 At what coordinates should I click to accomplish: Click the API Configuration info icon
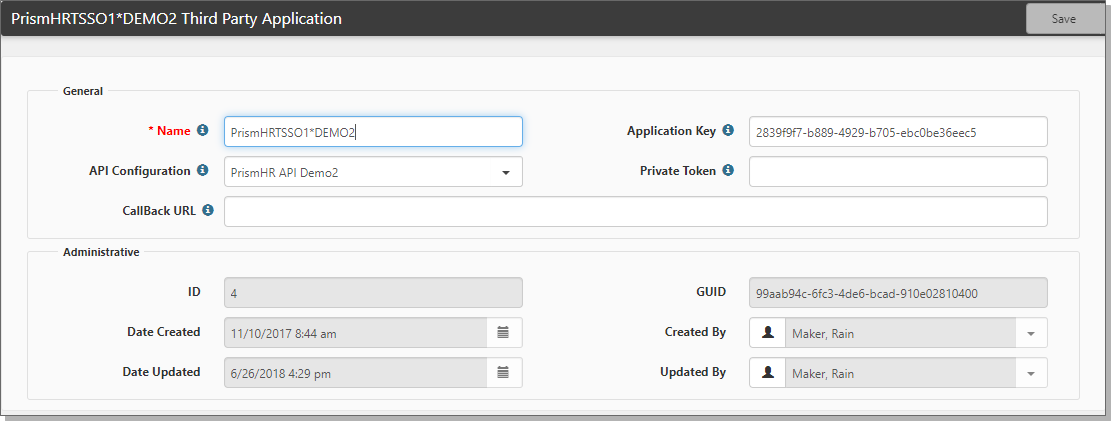click(x=202, y=171)
